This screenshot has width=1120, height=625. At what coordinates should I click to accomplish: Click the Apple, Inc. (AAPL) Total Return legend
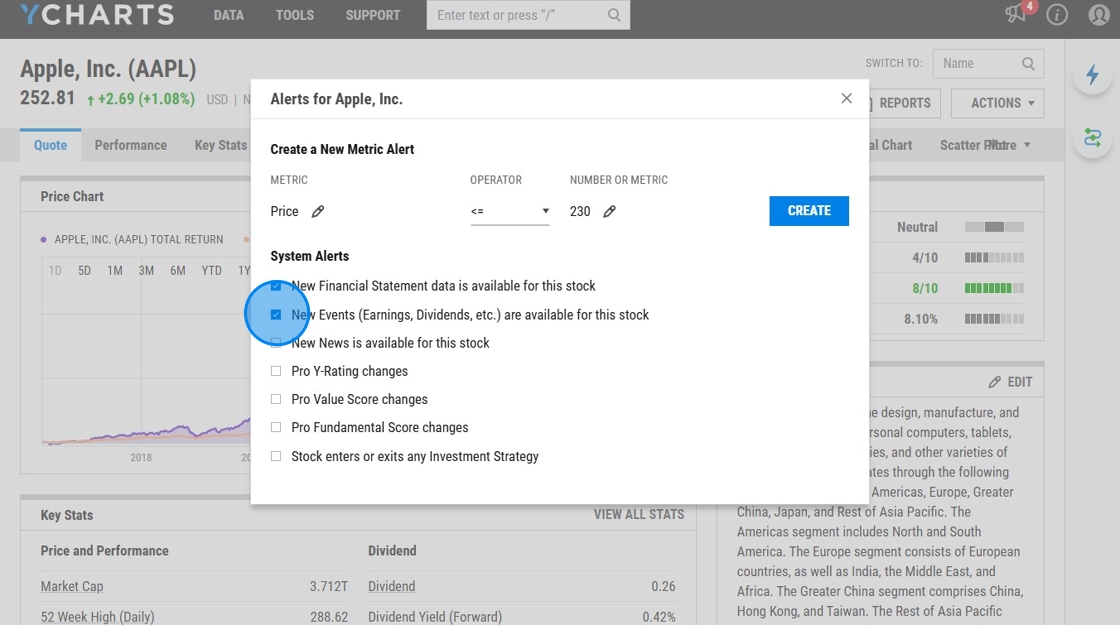[x=132, y=239]
